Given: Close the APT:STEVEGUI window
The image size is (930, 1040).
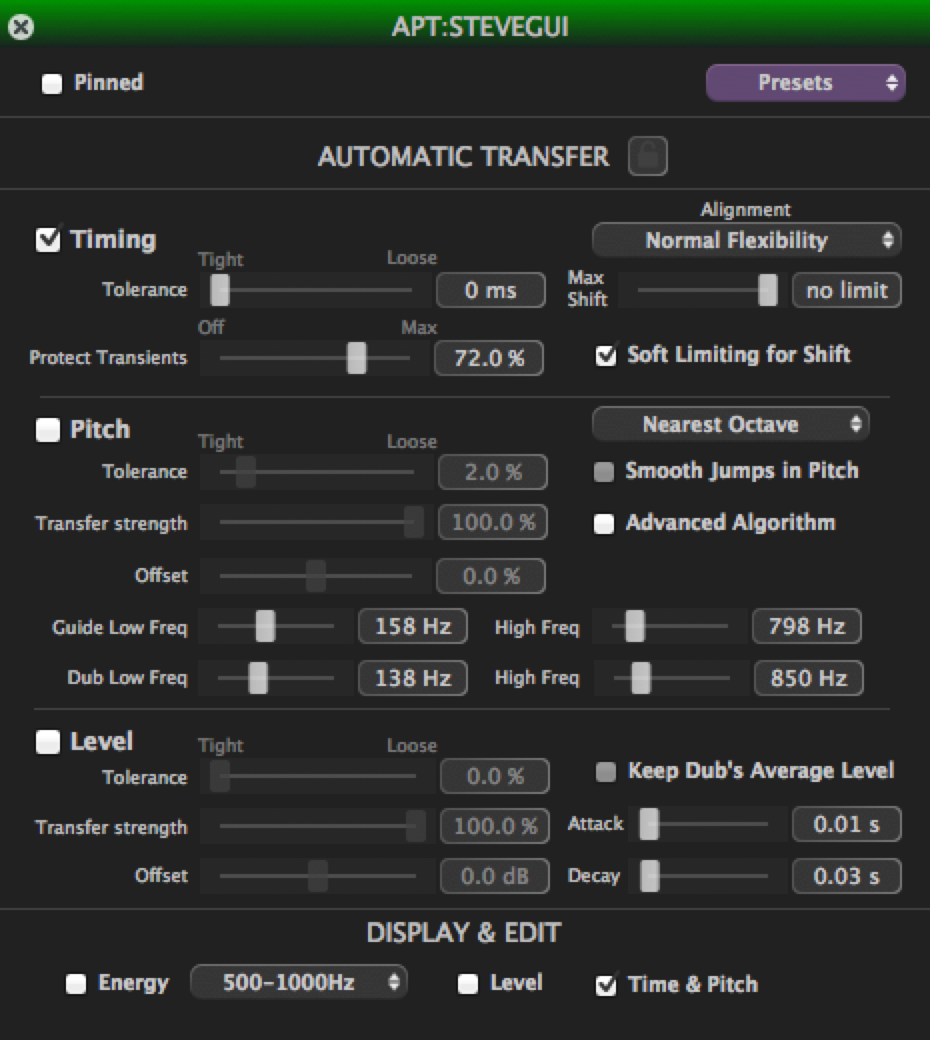Looking at the screenshot, I should [22, 26].
